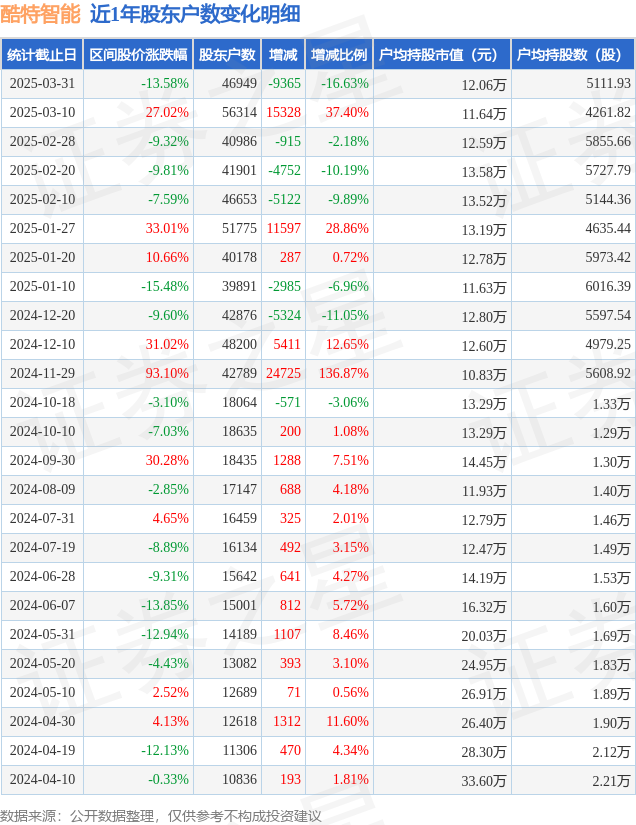This screenshot has width=636, height=825.
Task: Click the 56314 shareholder count cell
Action: (x=239, y=112)
